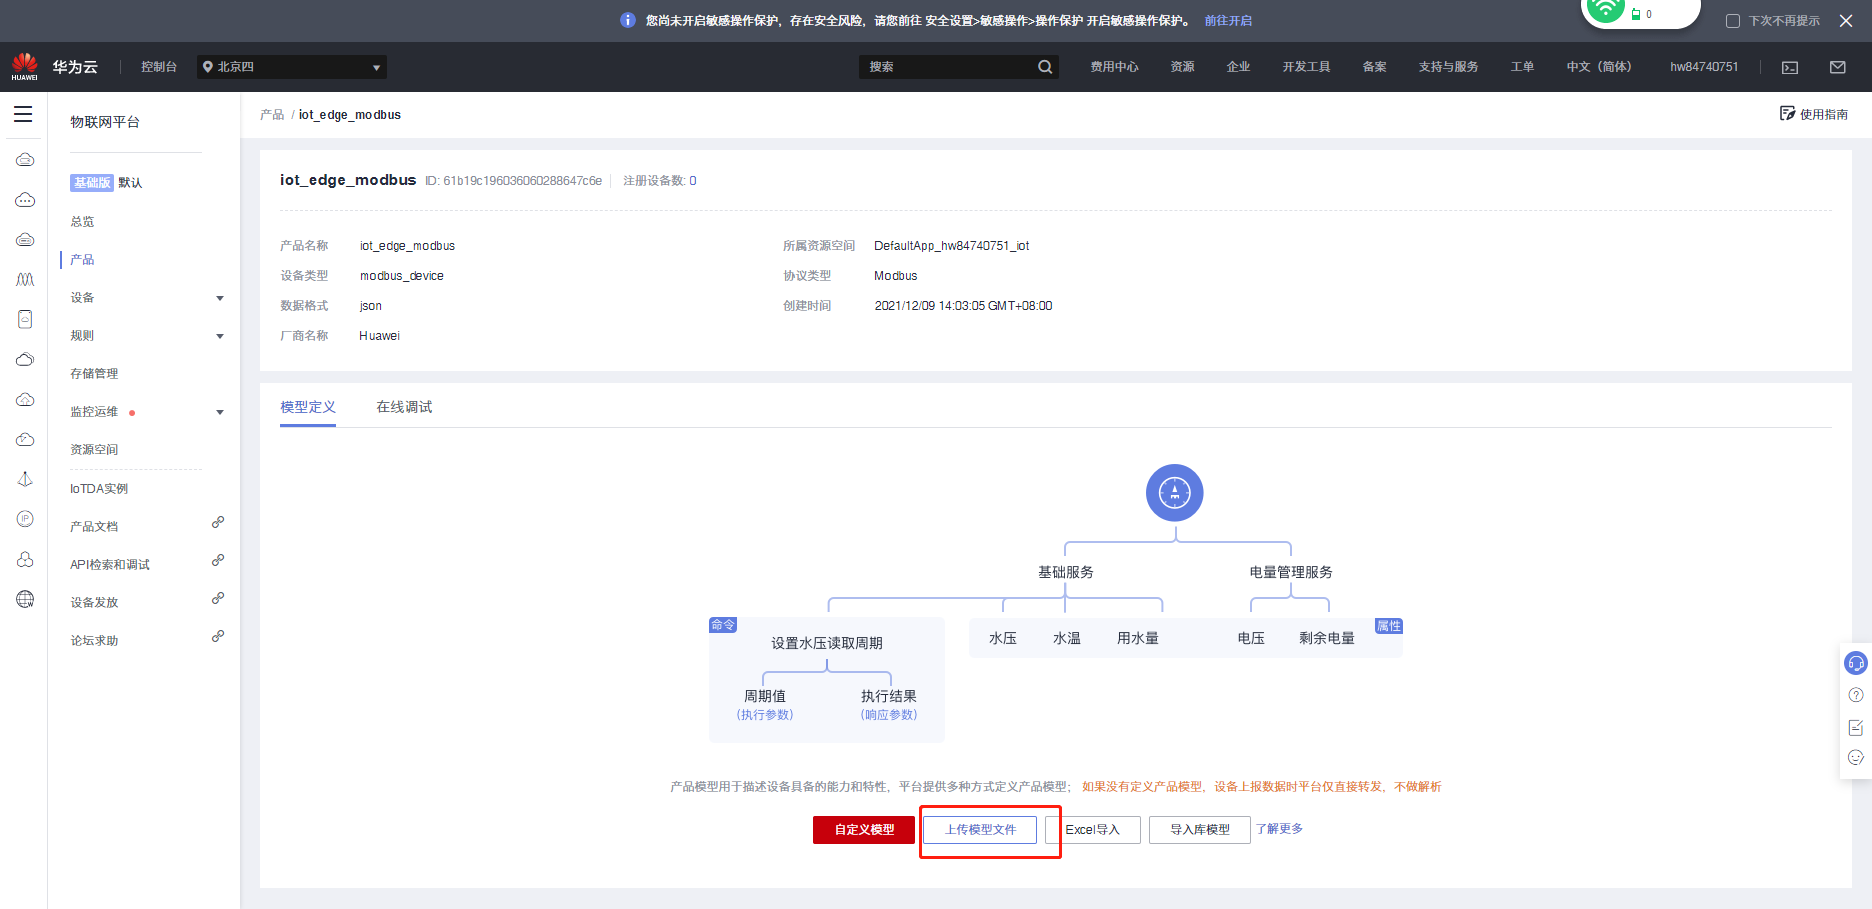The height and width of the screenshot is (909, 1872).
Task: Click the cloud with up-arrow rail icon
Action: tap(25, 400)
